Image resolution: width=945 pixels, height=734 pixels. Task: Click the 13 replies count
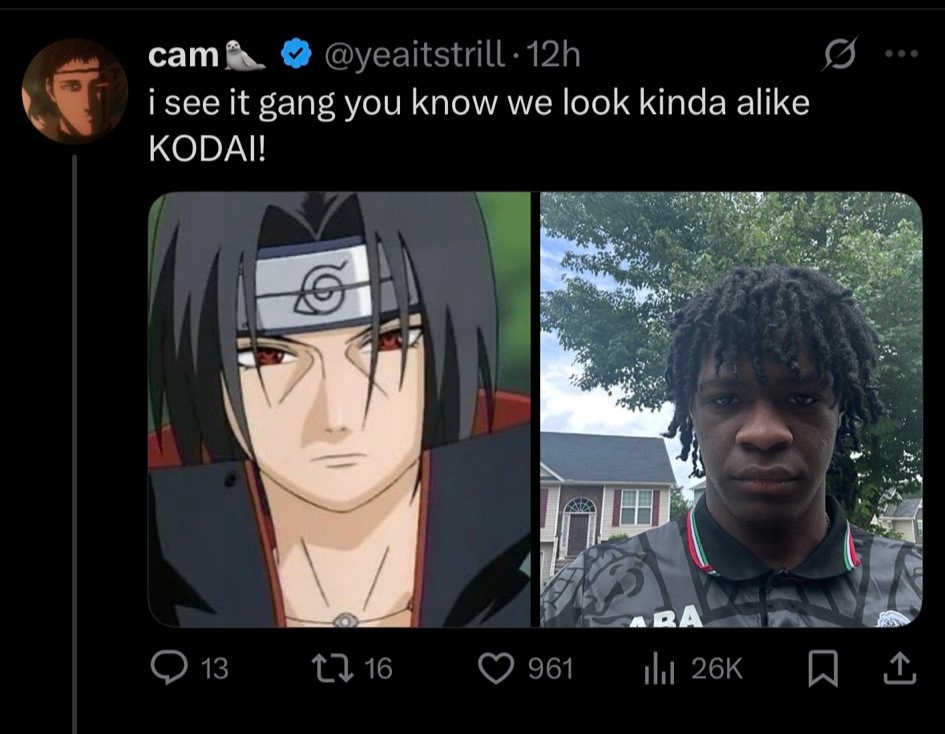pos(214,669)
